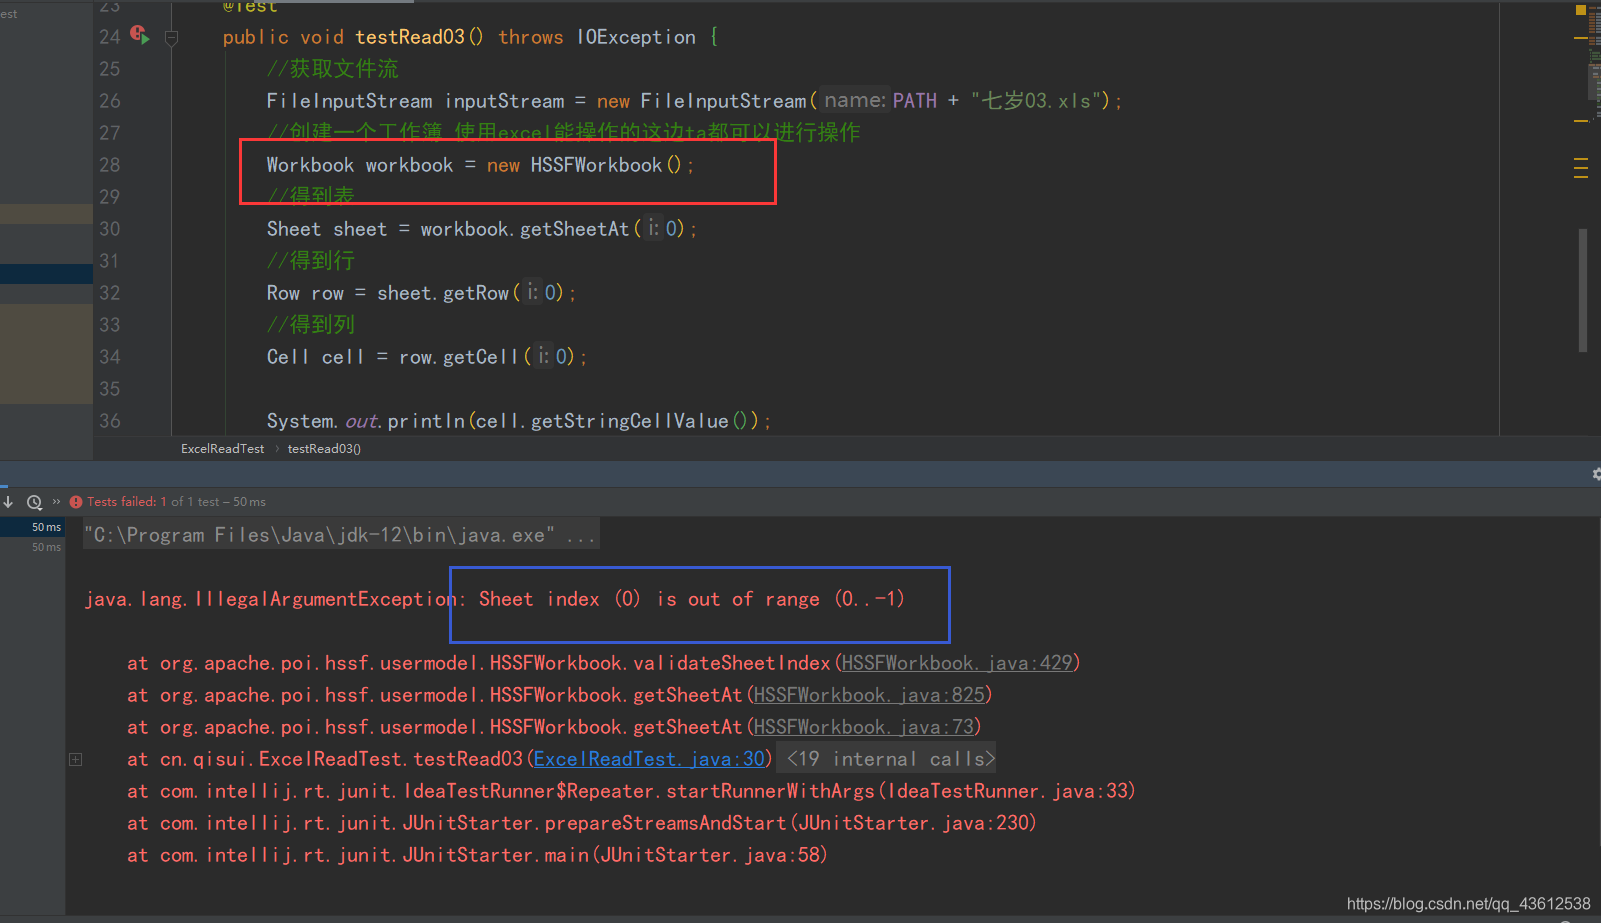Toggle the Sort by Duration clock icon
Image resolution: width=1601 pixels, height=923 pixels.
[x=34, y=501]
